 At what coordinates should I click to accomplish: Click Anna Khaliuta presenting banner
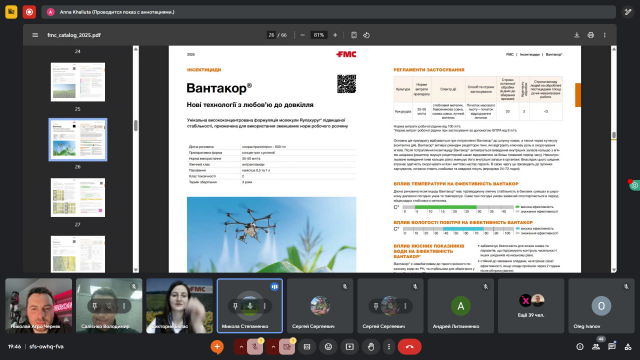coord(328,12)
